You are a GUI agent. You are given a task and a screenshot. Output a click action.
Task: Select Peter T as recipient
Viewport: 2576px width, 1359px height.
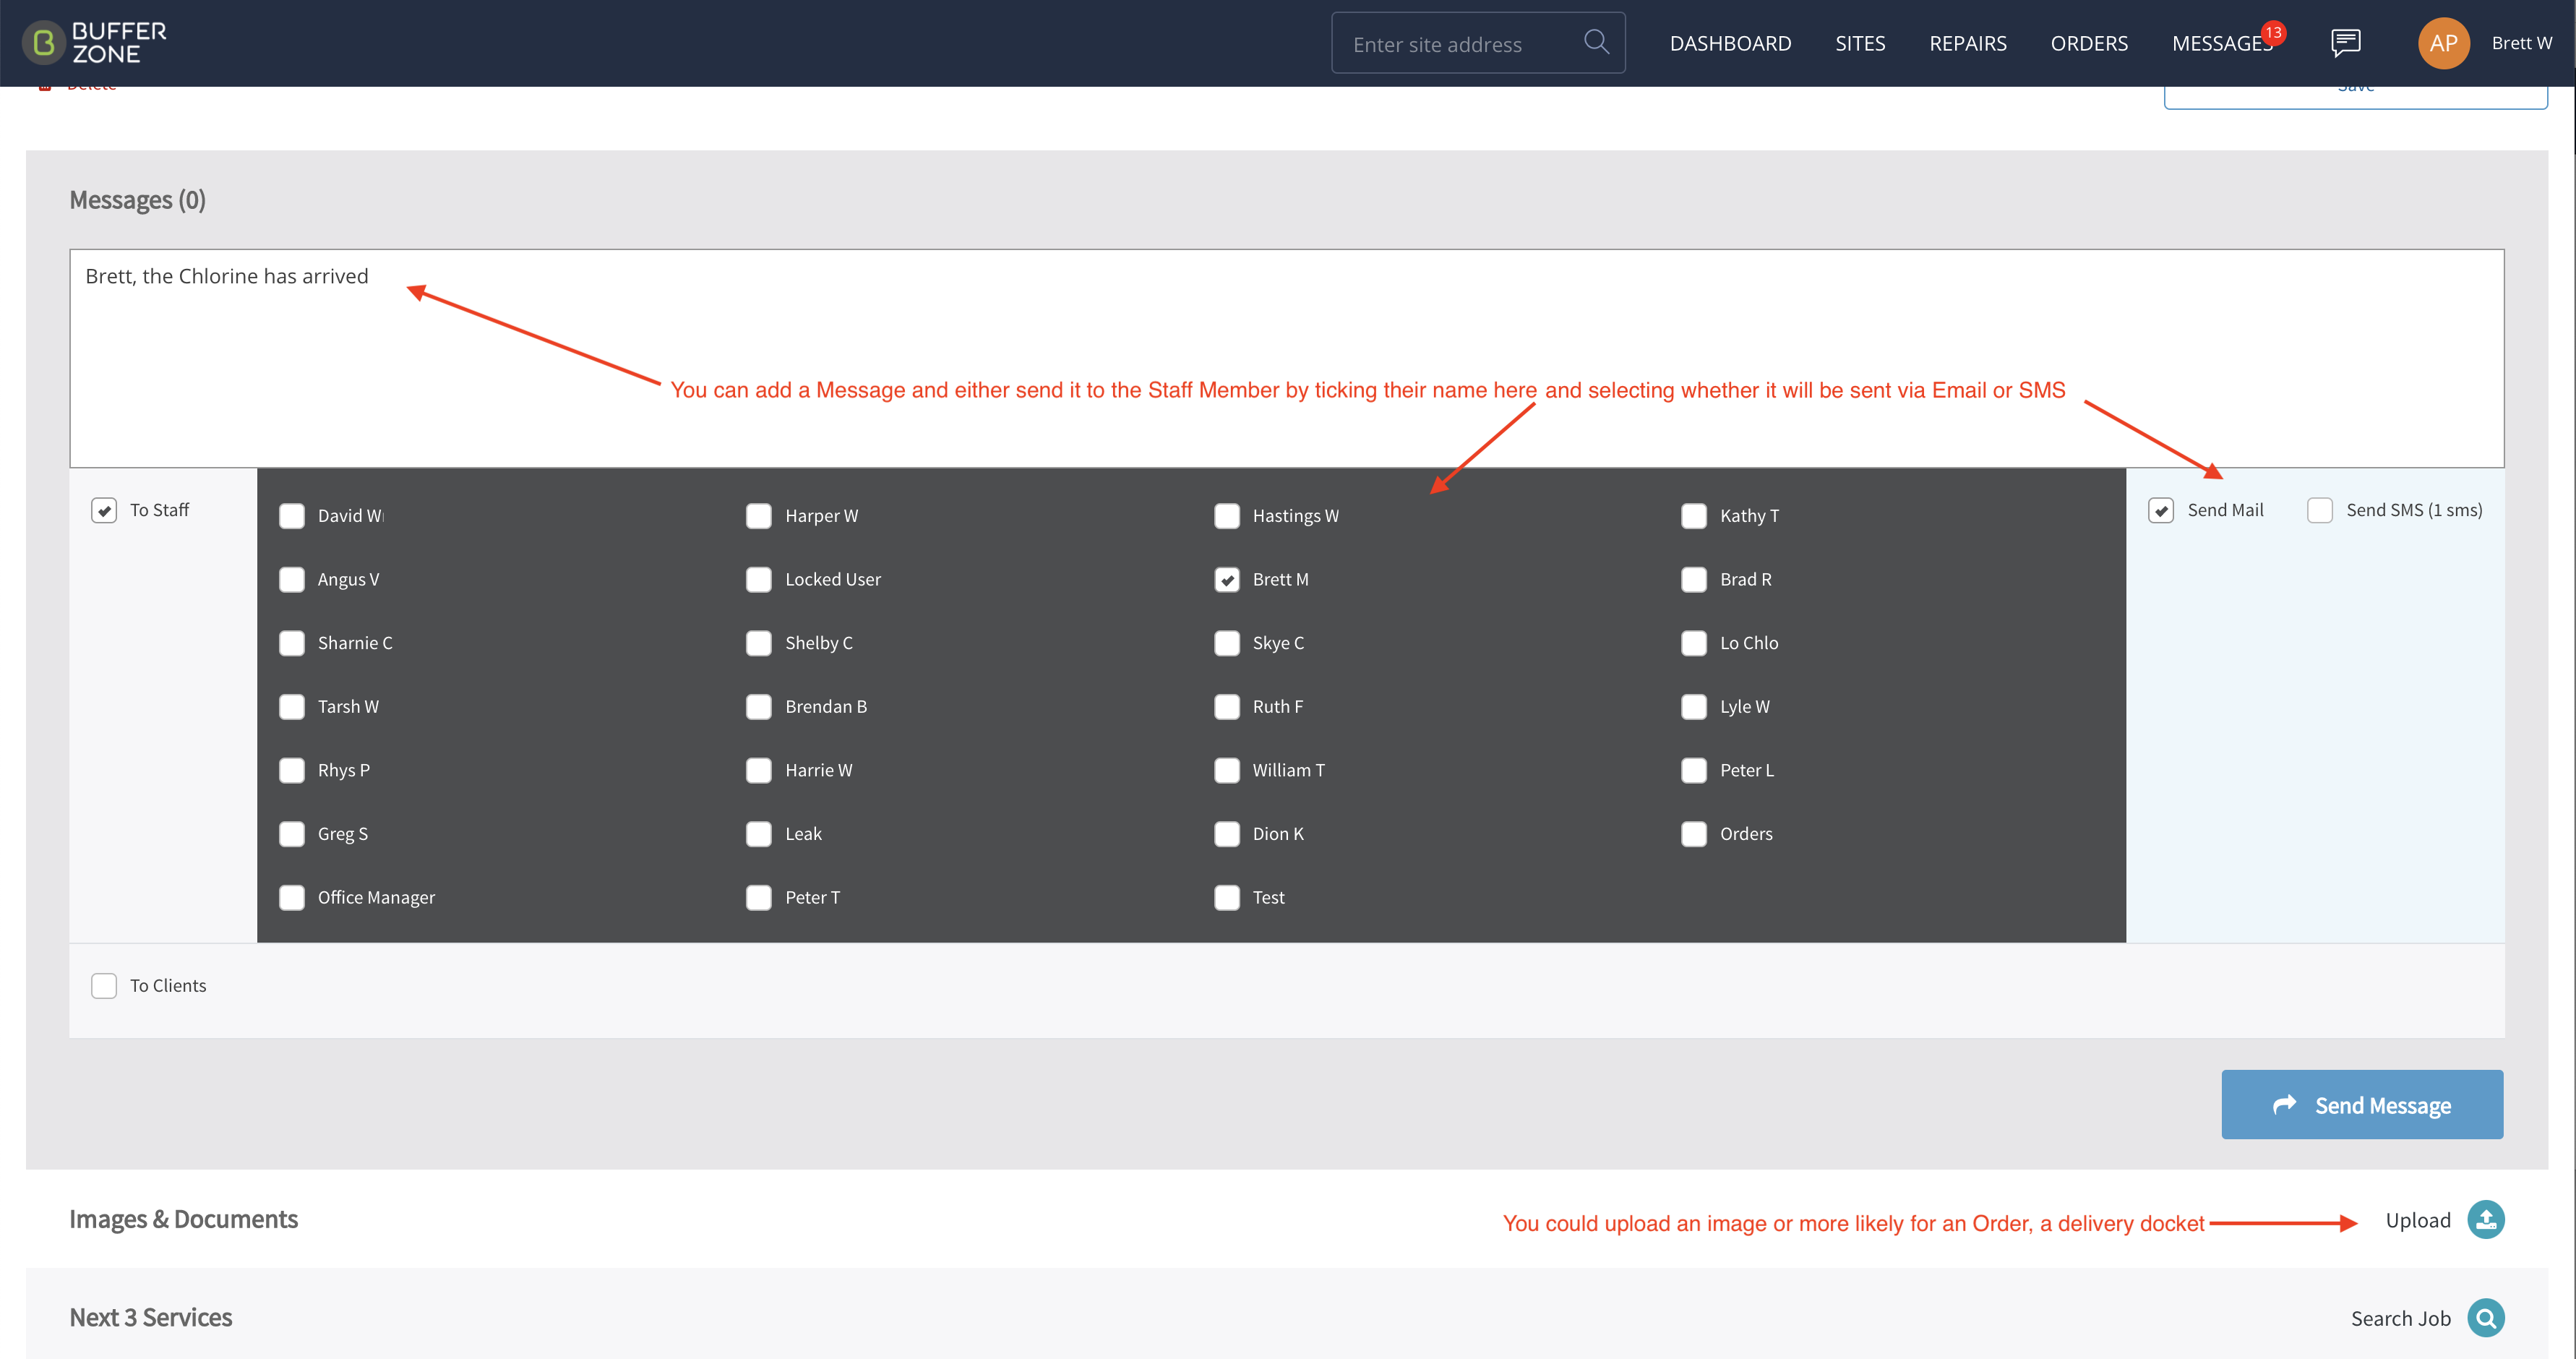click(759, 897)
